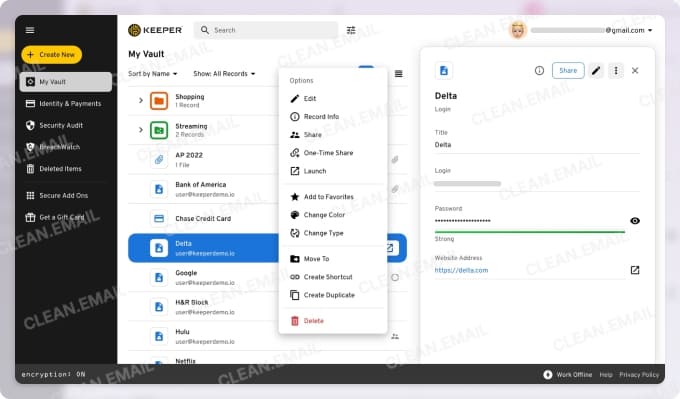
Task: Click the Share button in detail panel
Action: (x=568, y=70)
